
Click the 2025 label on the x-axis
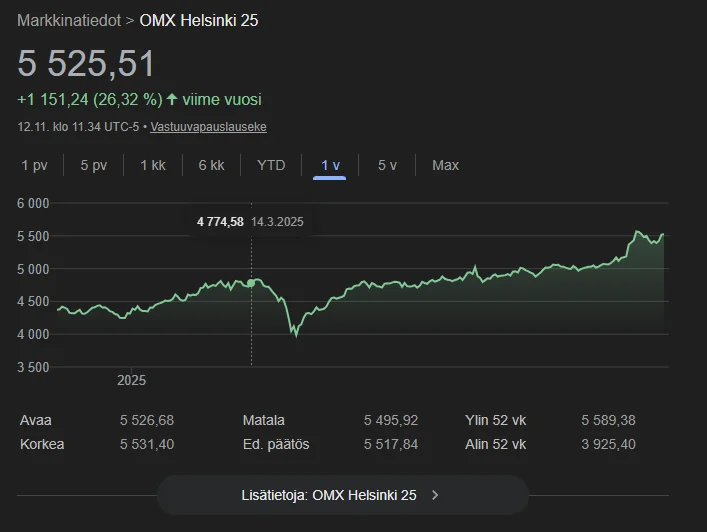coord(131,380)
